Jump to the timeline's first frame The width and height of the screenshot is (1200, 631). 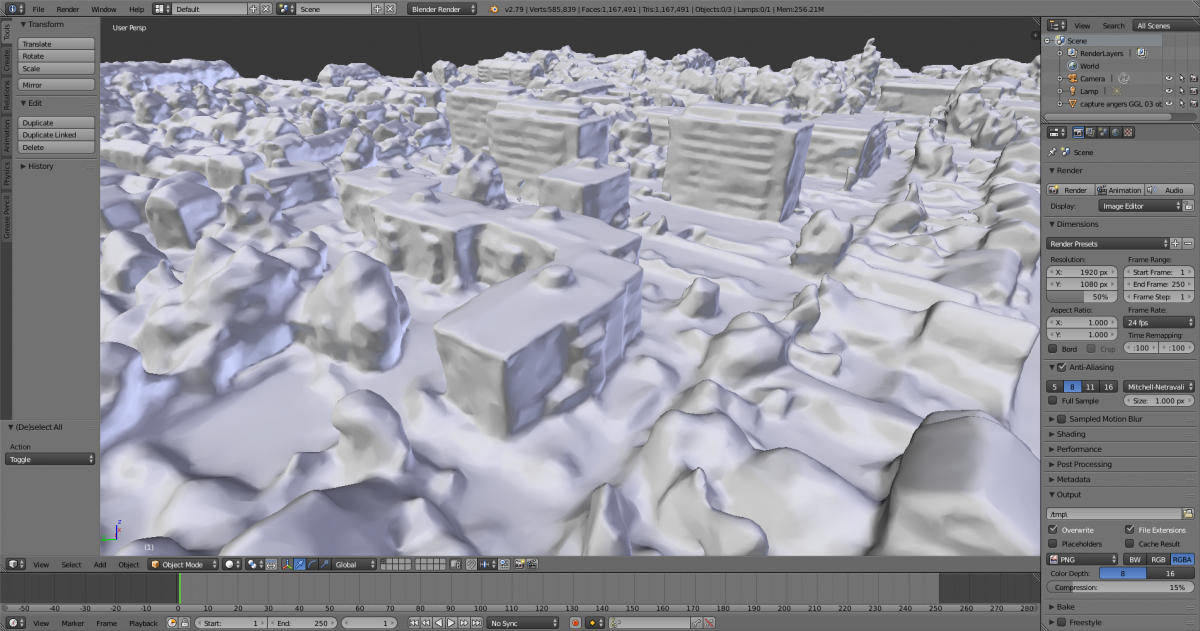click(x=415, y=623)
